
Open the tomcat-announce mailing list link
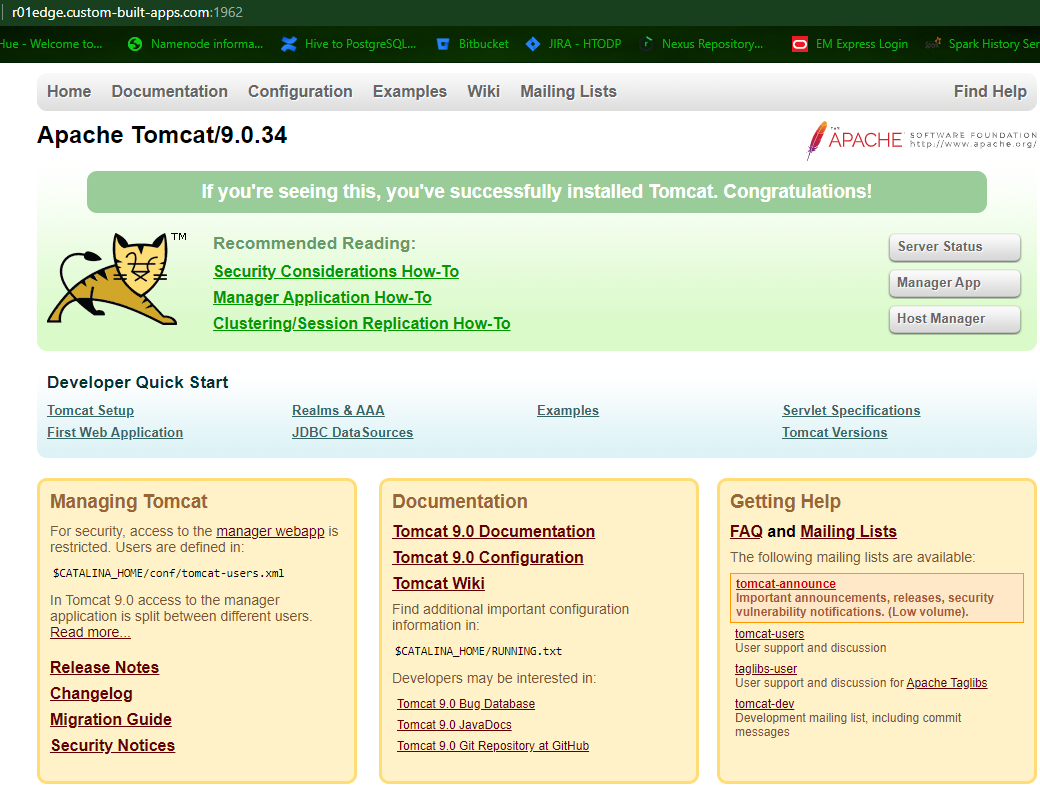coord(785,584)
